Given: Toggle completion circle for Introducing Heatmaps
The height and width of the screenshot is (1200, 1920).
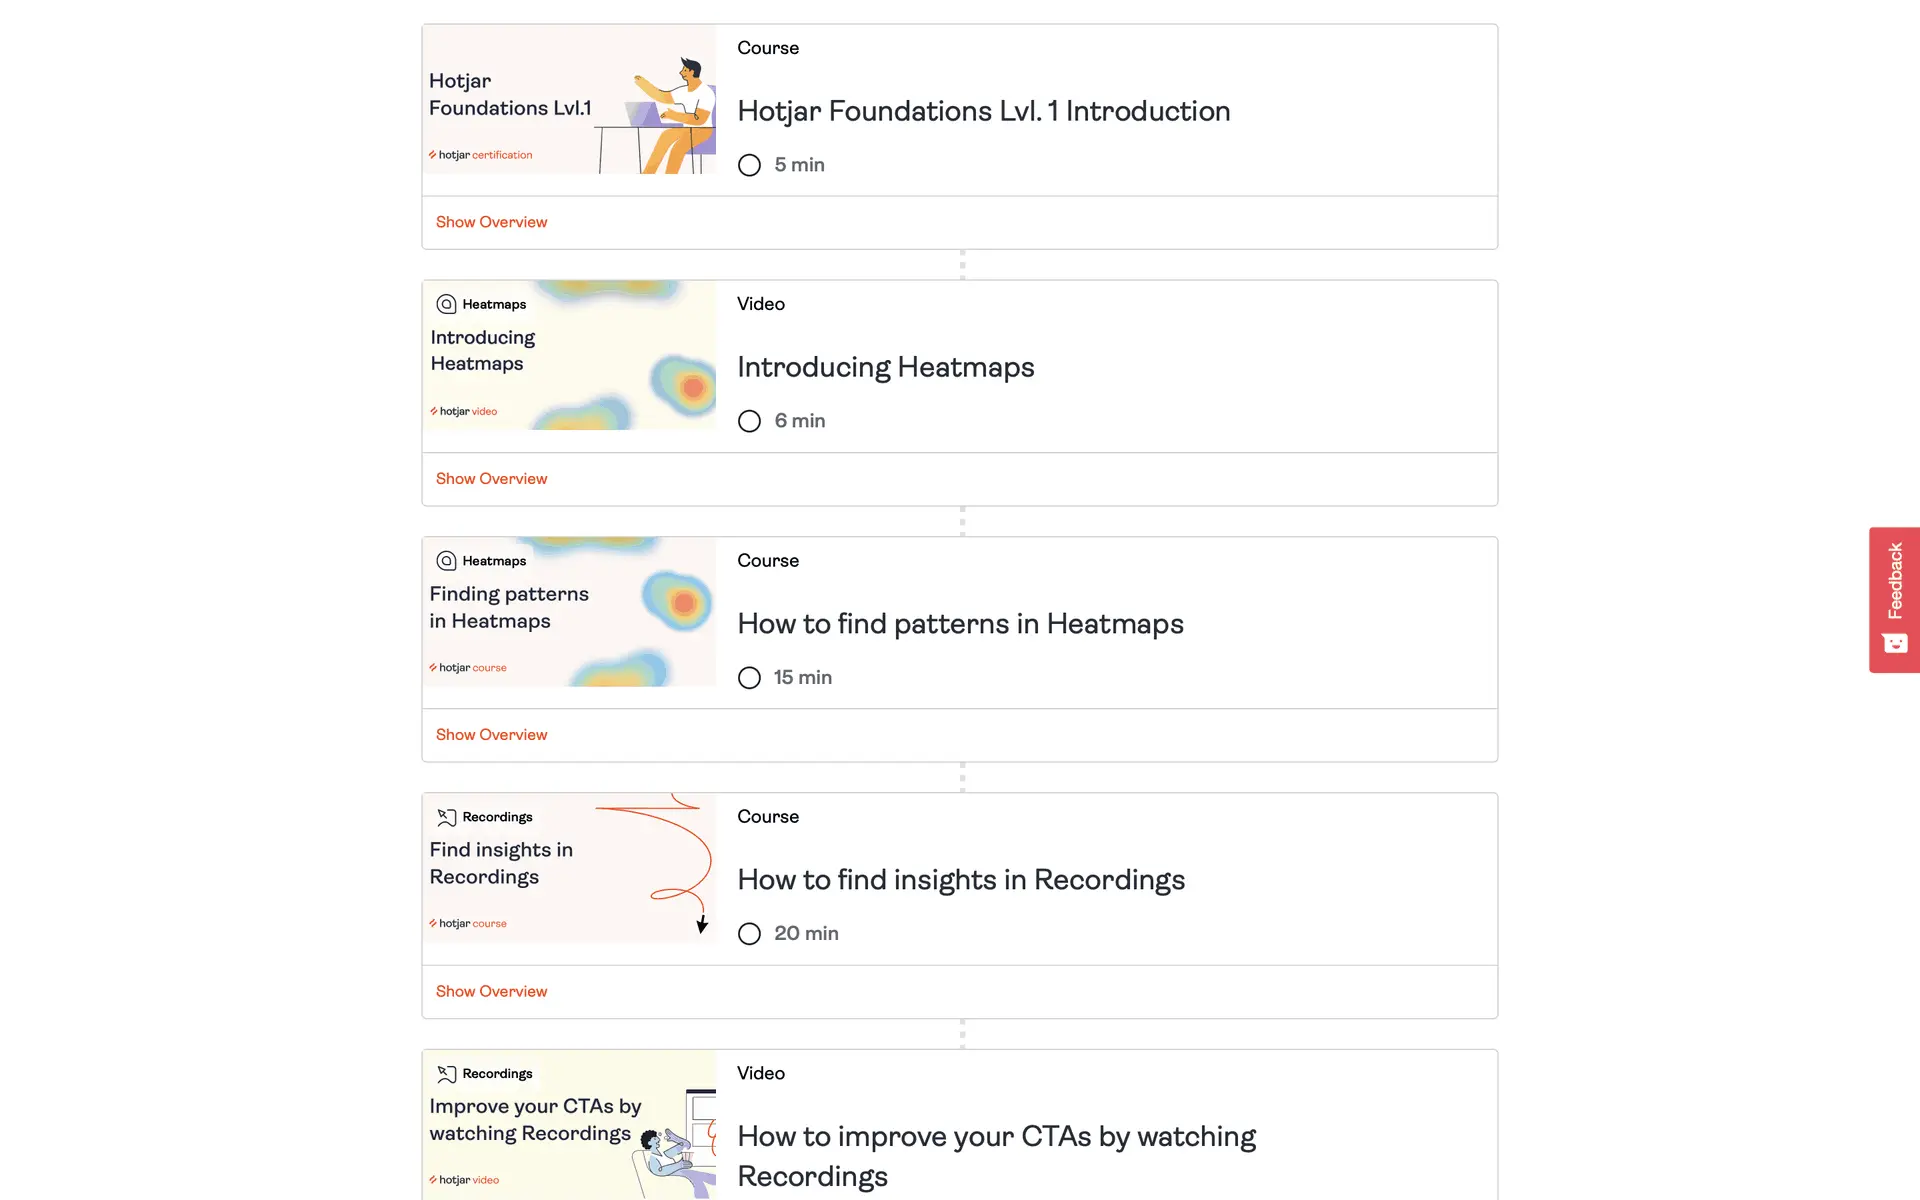Looking at the screenshot, I should pos(749,421).
